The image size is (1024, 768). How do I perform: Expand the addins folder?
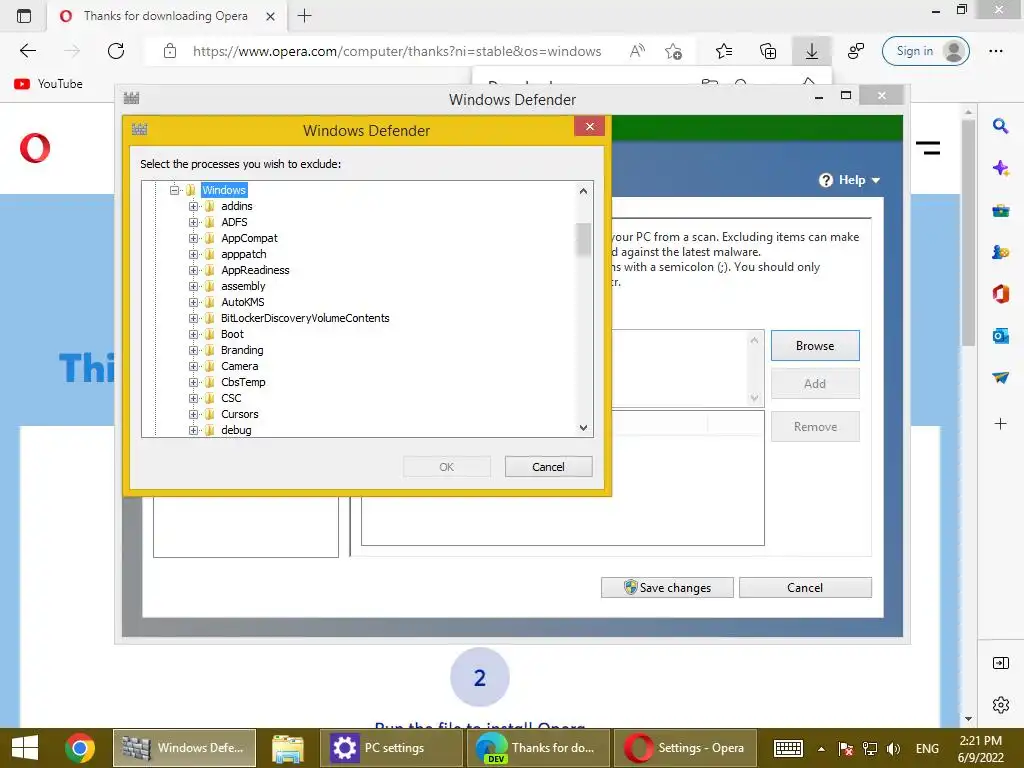tap(193, 206)
